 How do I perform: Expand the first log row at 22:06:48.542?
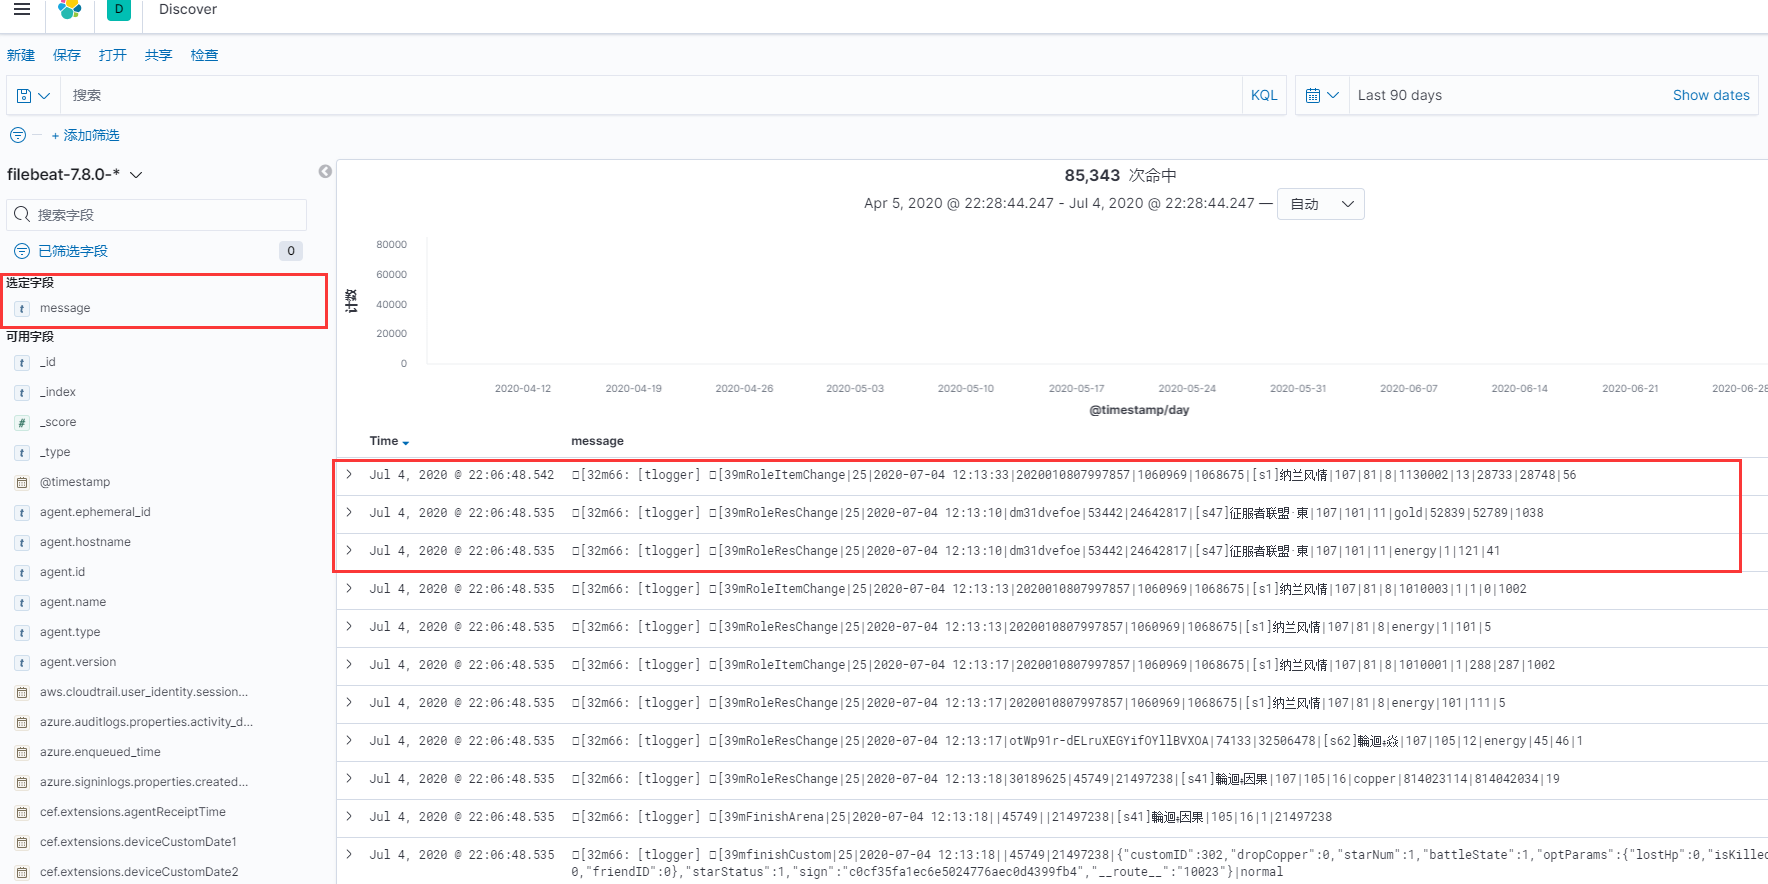349,475
